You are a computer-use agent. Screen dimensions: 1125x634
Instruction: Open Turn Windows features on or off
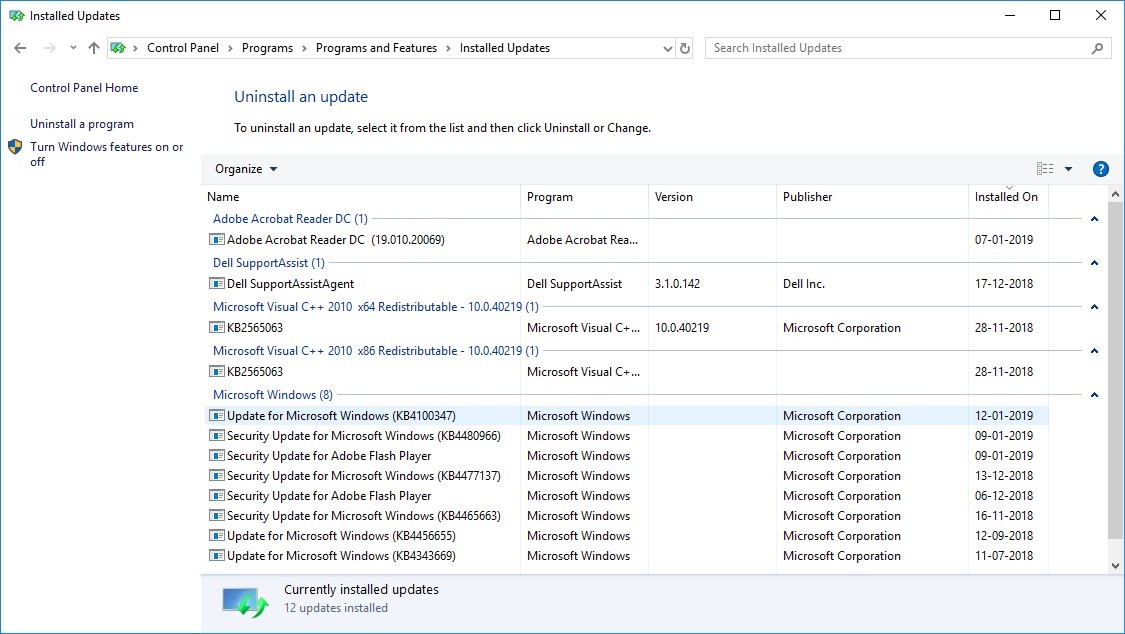(106, 154)
